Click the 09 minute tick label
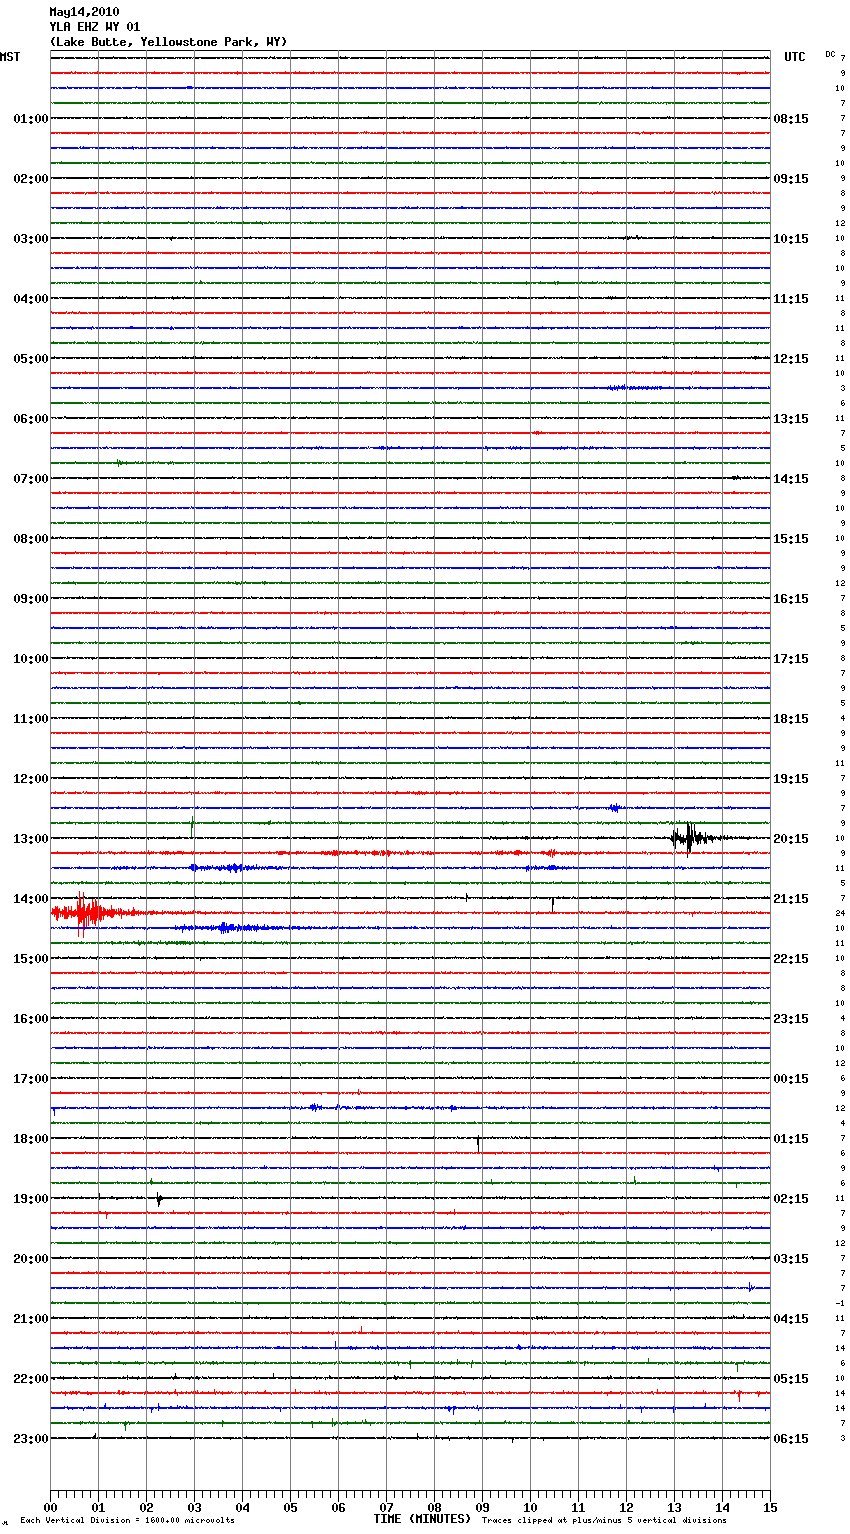Viewport: 850px width, 1534px height. click(x=482, y=1507)
